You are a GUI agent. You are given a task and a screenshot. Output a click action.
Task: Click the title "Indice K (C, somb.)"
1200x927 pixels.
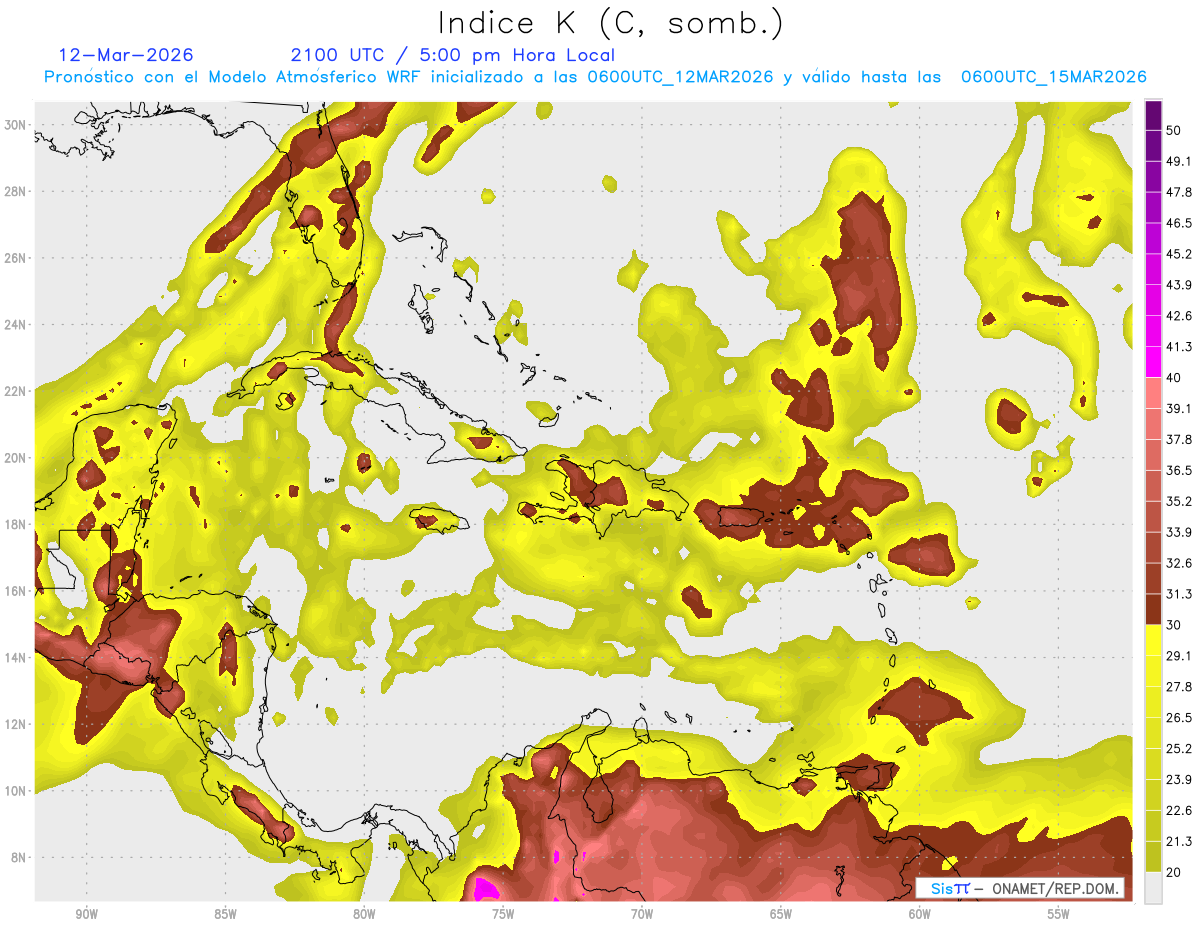(610, 24)
